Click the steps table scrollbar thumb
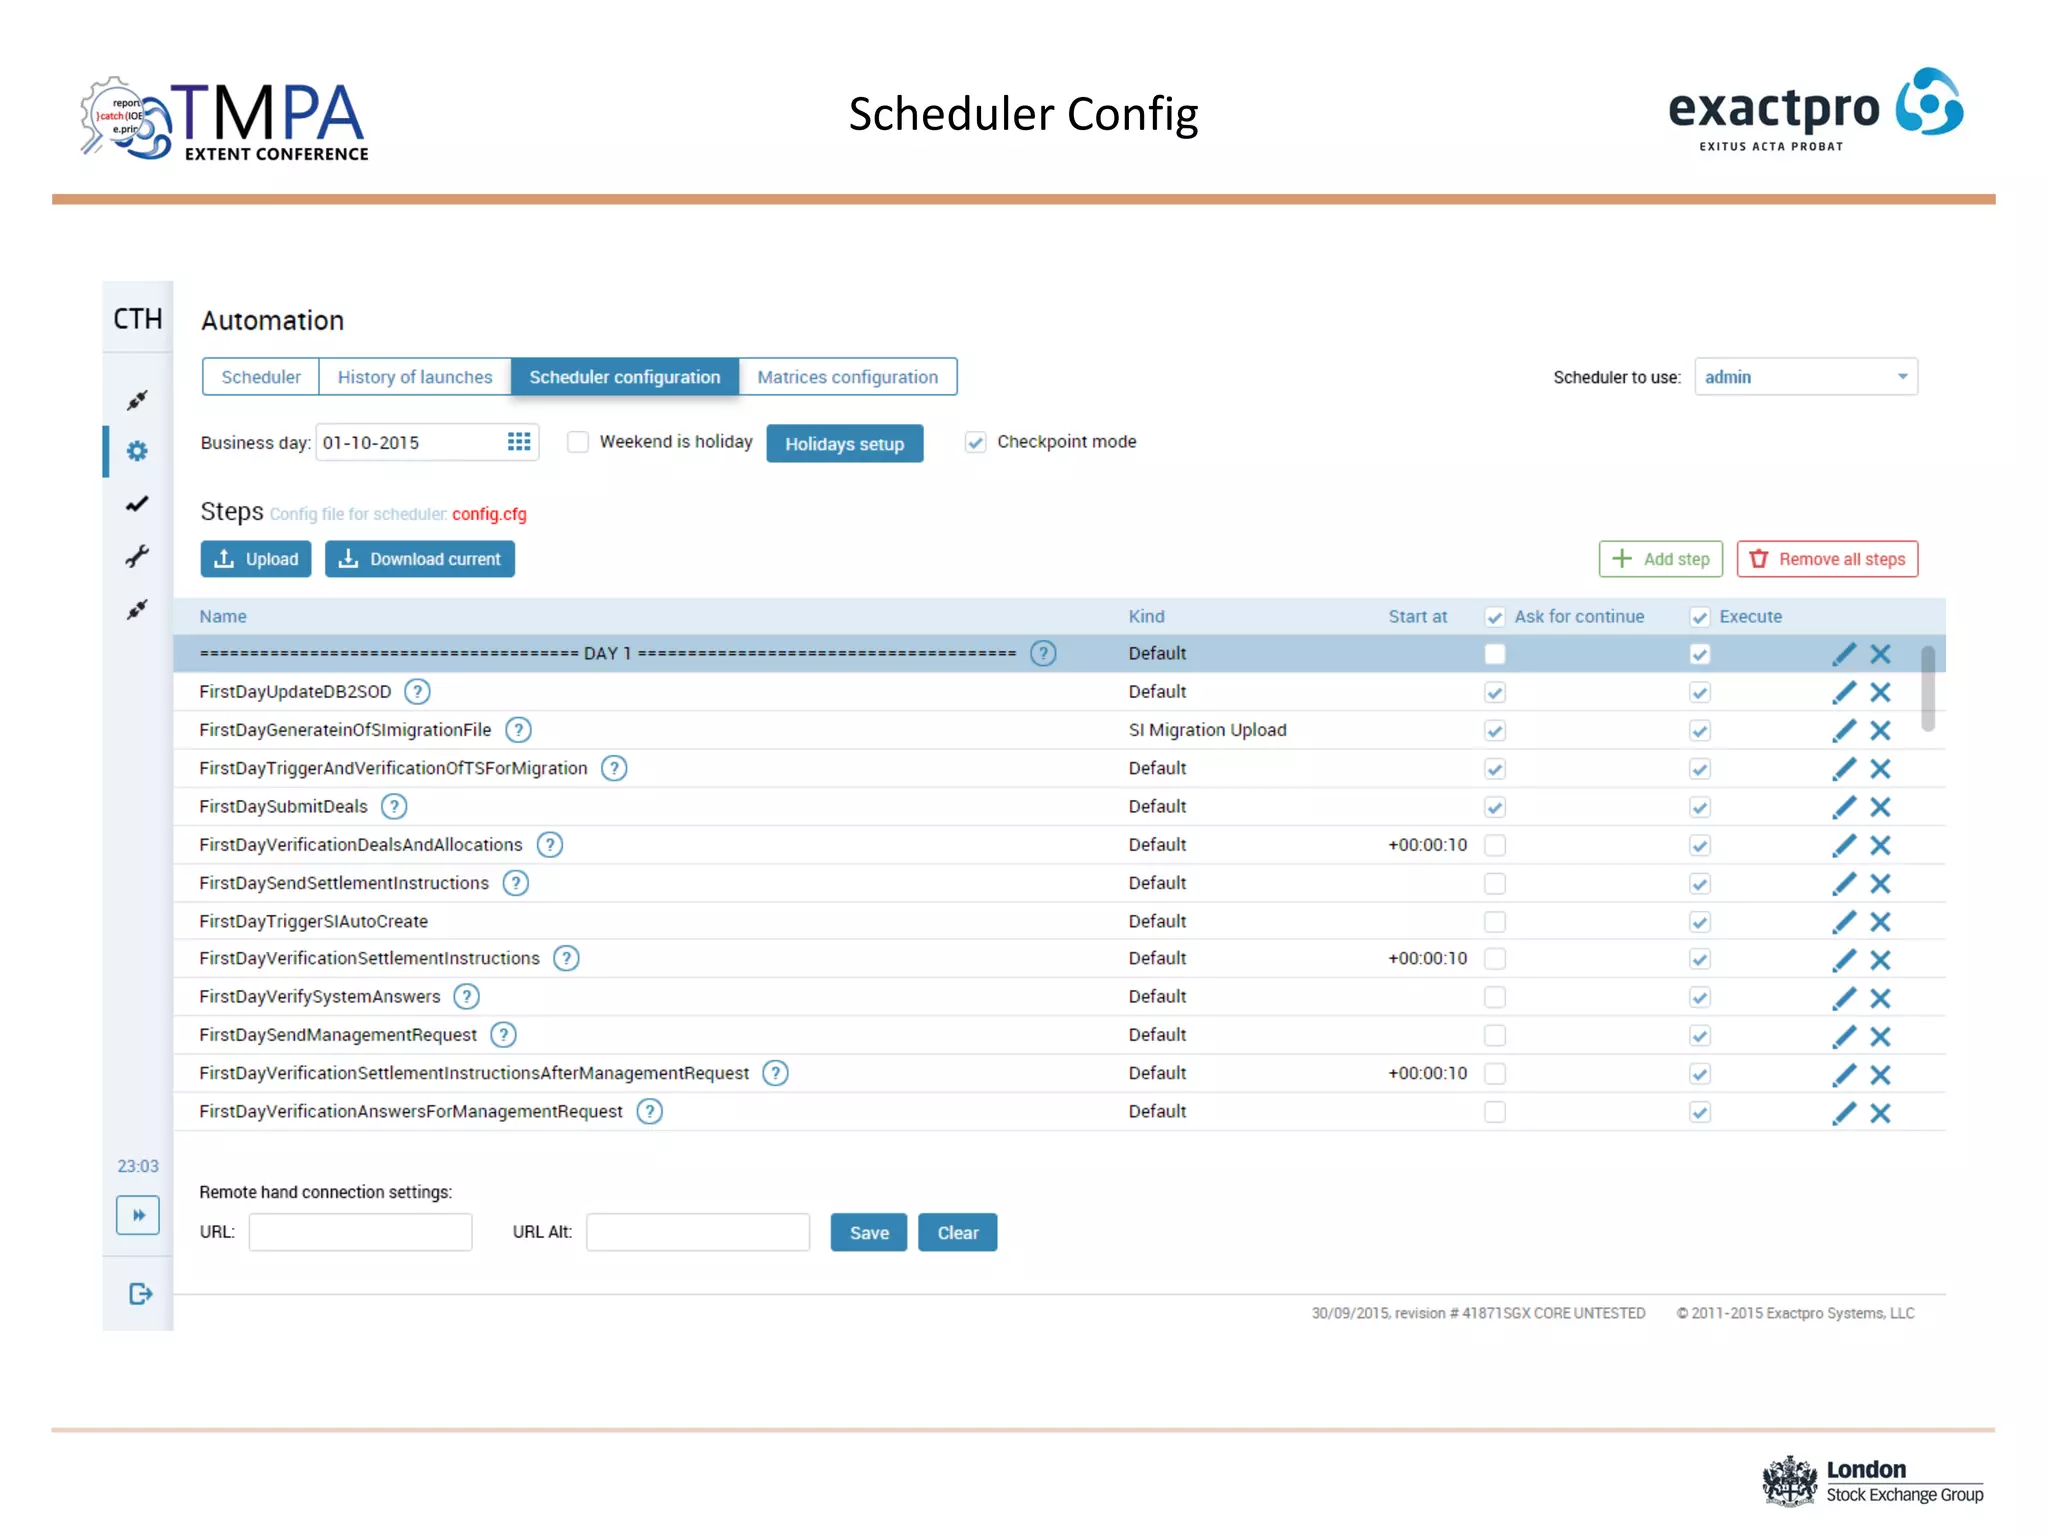The height and width of the screenshot is (1536, 2048). click(1928, 689)
